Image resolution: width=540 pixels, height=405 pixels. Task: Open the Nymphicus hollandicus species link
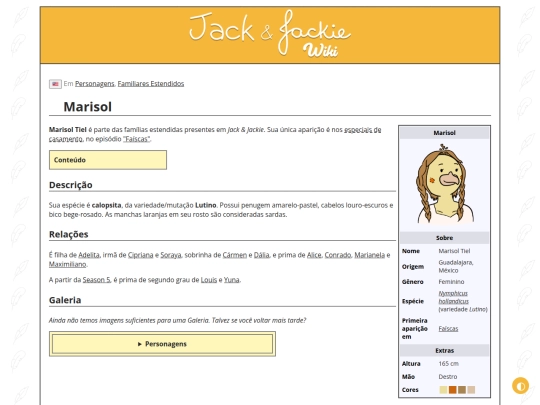[x=453, y=297]
